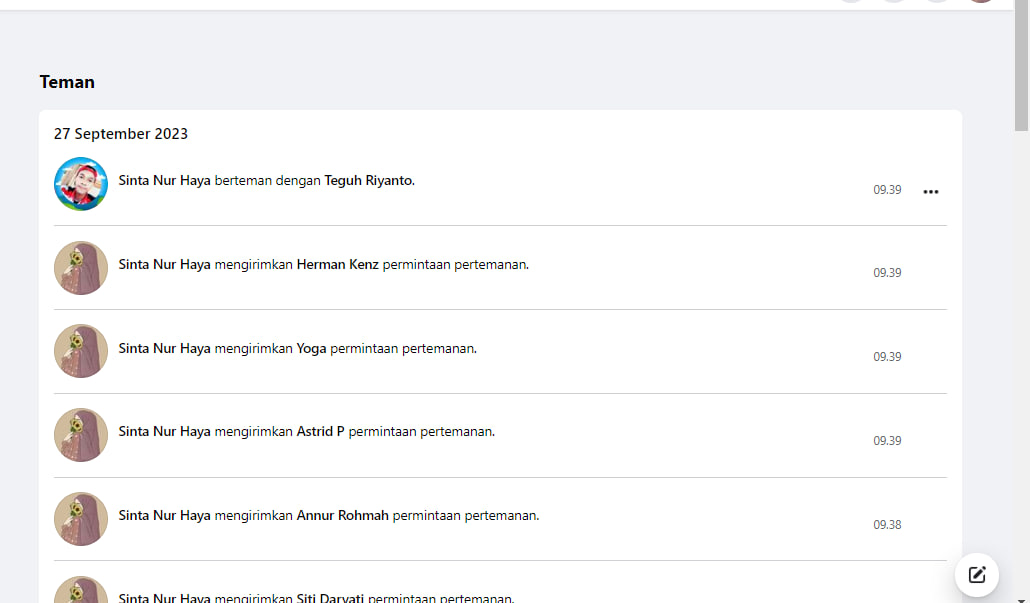The image size is (1030, 603).
Task: Open avatar beside Siti Daryati friend request
Action: 81,590
